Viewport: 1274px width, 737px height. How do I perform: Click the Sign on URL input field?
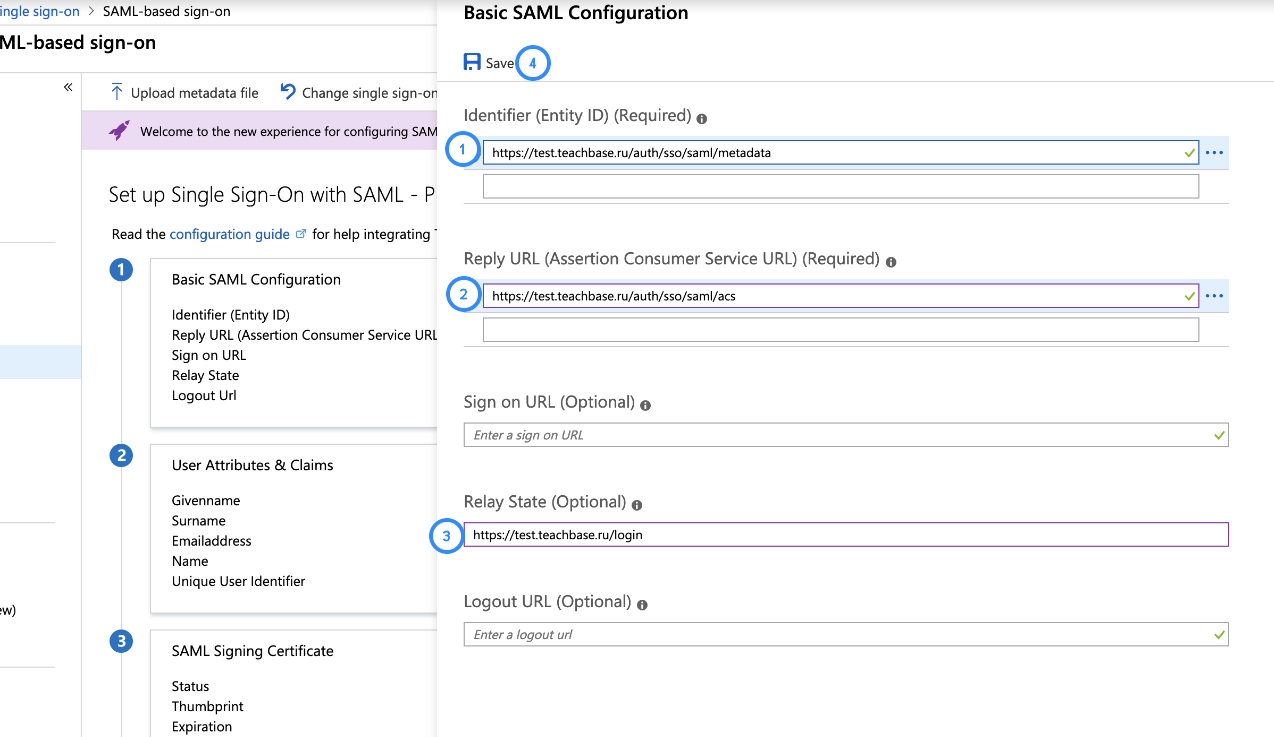point(846,435)
